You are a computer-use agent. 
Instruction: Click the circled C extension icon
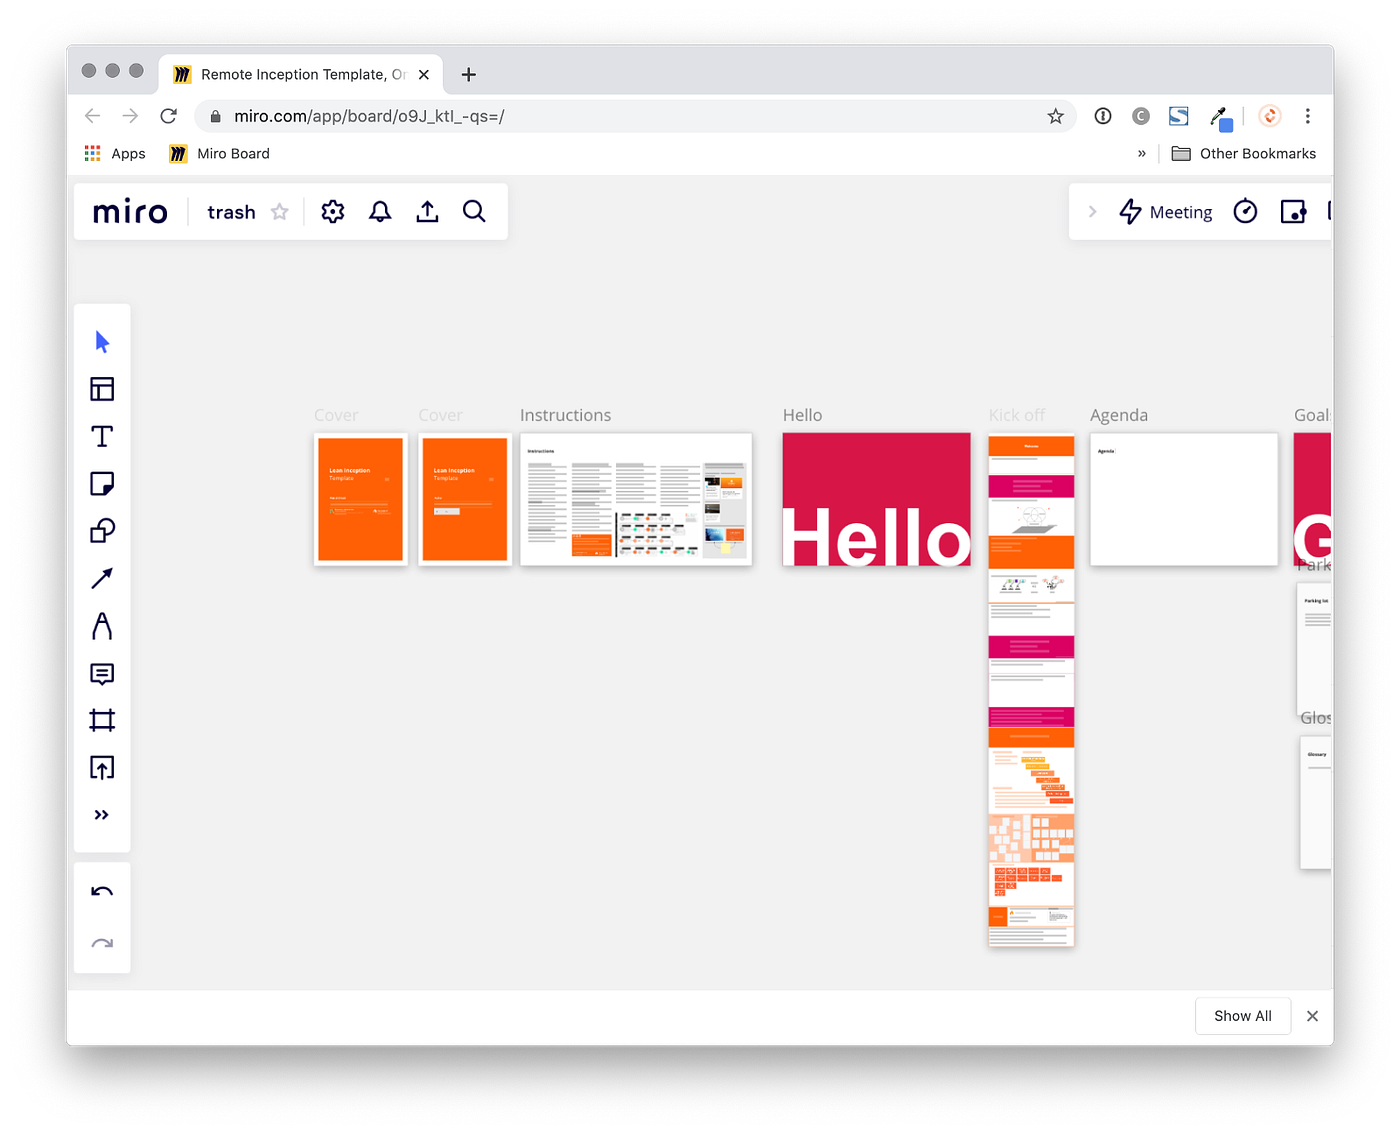point(1141,116)
